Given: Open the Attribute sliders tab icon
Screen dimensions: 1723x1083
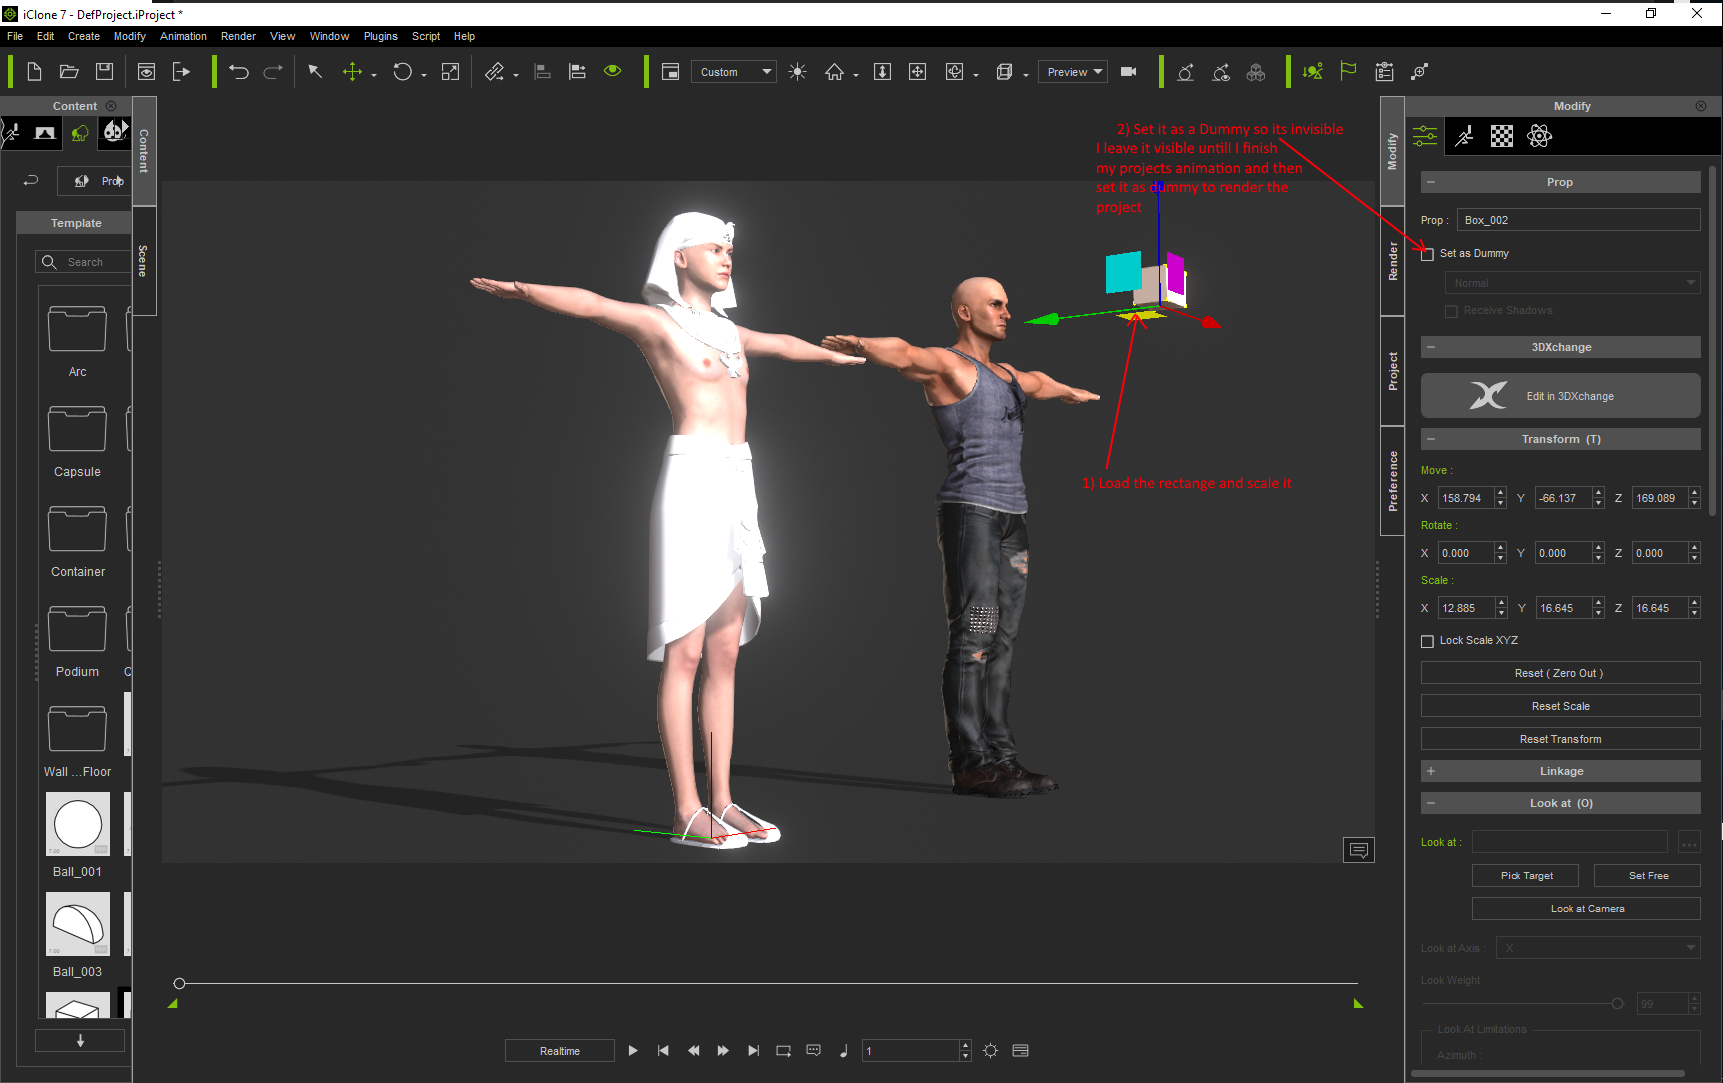Looking at the screenshot, I should [x=1425, y=136].
